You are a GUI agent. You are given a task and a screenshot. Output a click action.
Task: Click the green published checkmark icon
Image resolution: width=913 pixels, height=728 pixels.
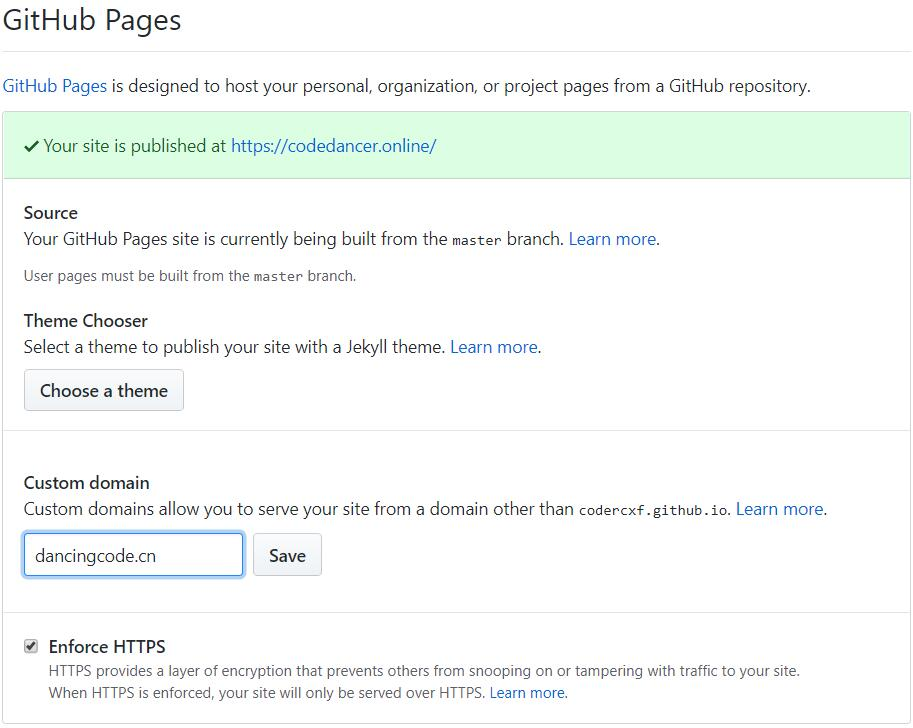(31, 146)
